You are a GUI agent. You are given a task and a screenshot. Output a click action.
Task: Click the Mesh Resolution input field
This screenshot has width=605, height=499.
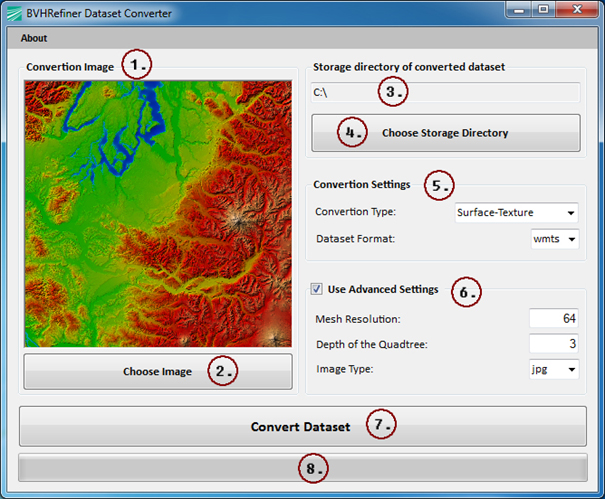coord(554,319)
